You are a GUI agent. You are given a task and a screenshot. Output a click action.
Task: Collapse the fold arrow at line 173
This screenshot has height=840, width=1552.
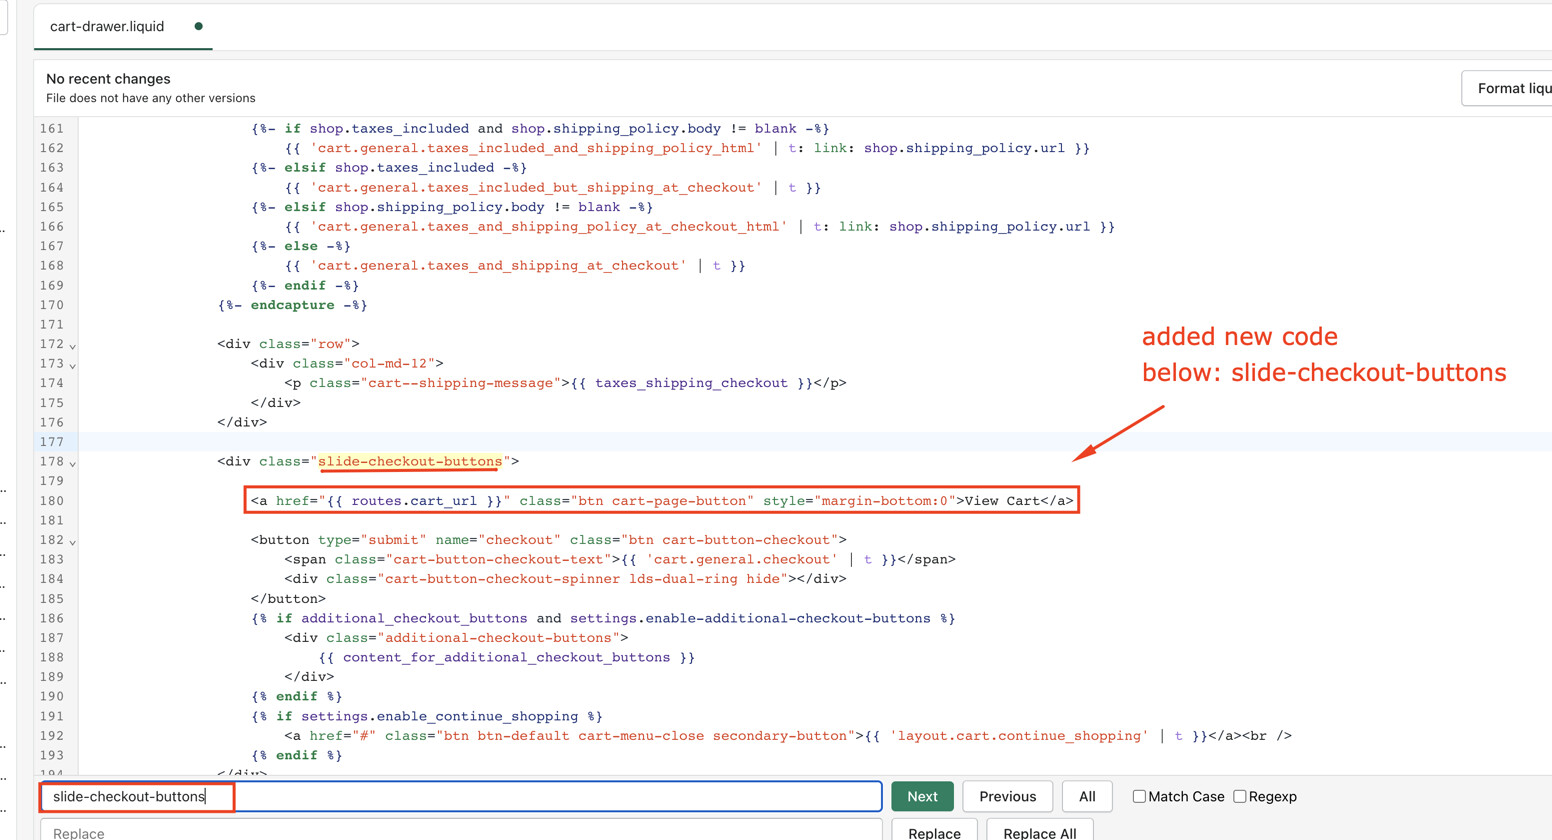coord(72,365)
